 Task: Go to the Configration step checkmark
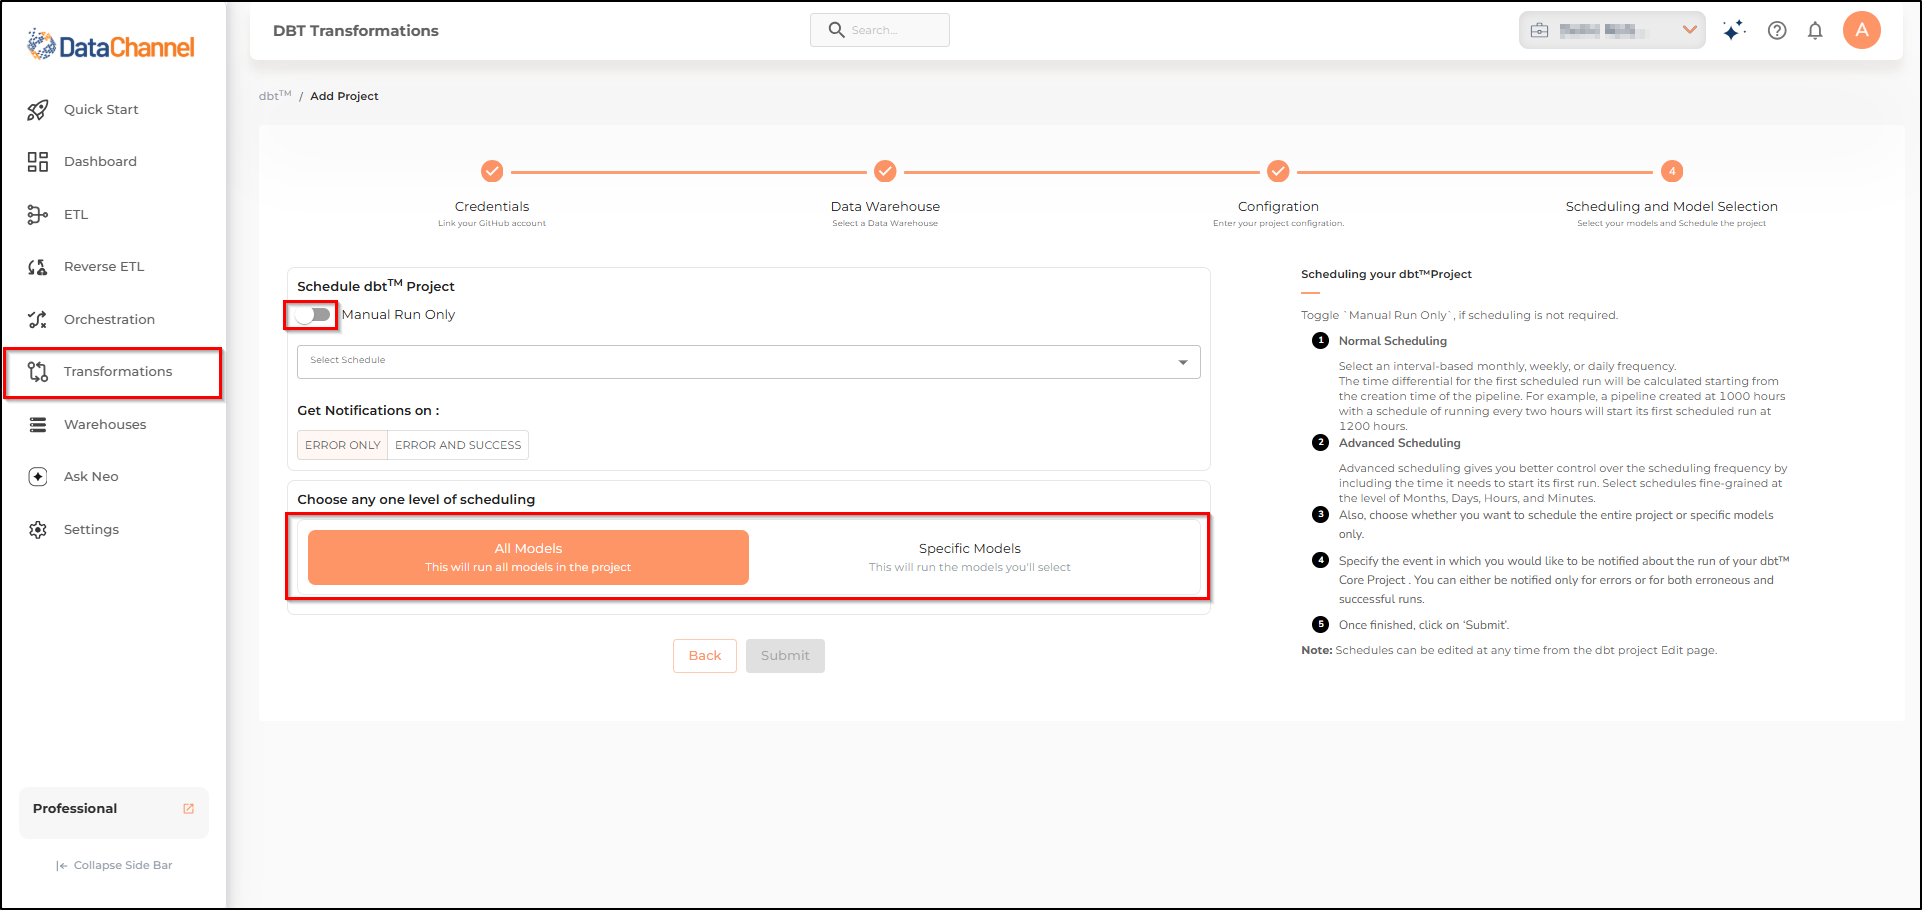1278,171
